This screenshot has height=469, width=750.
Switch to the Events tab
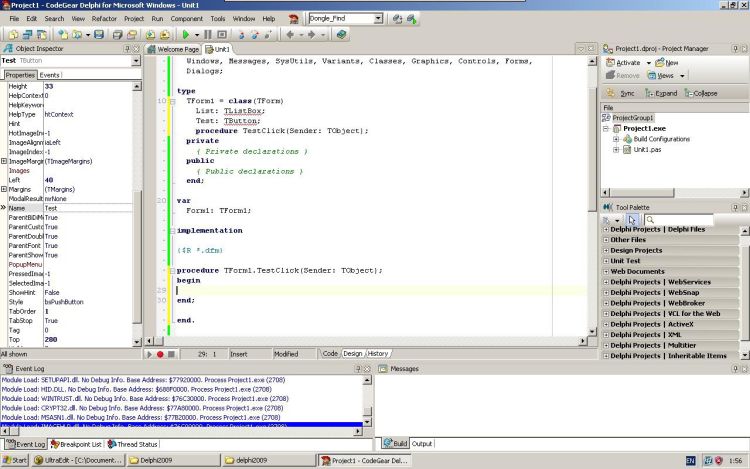[50, 75]
